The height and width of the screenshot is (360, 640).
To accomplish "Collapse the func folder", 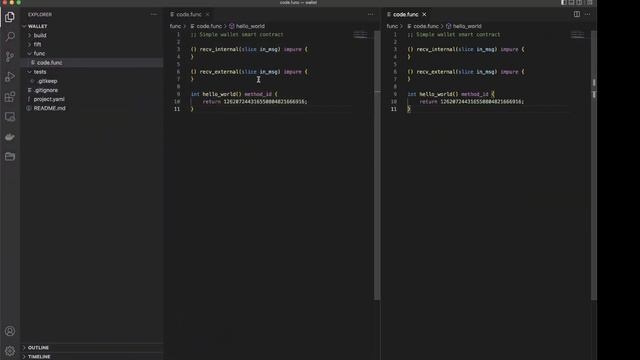I will (x=92, y=53).
